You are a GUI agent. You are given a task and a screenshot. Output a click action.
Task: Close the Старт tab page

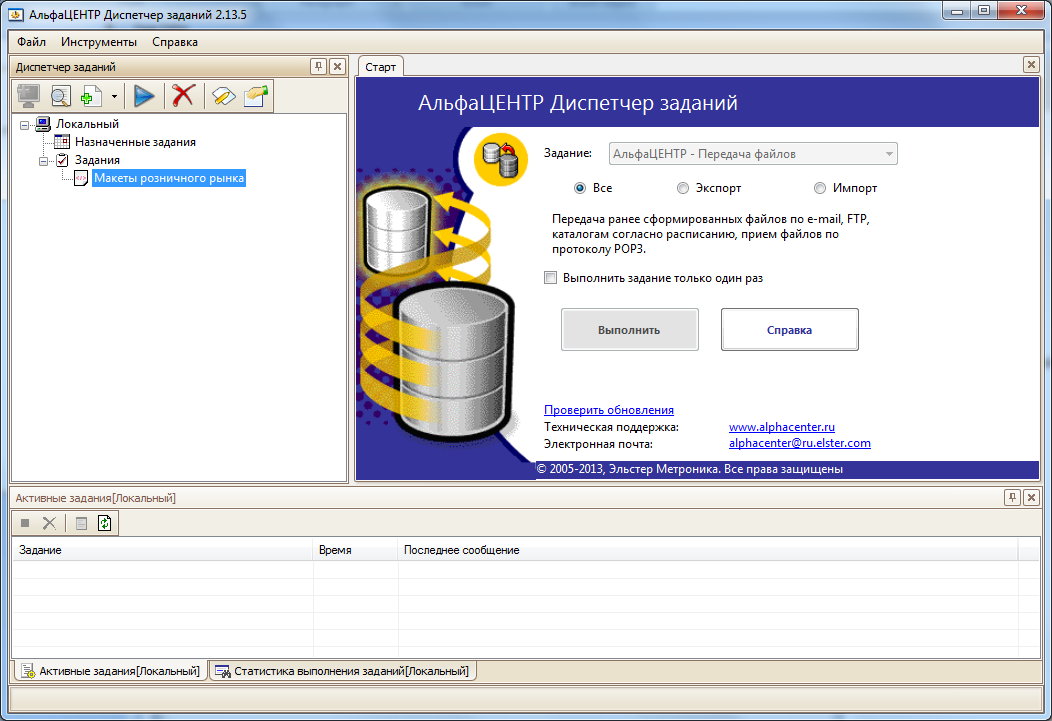[1031, 64]
